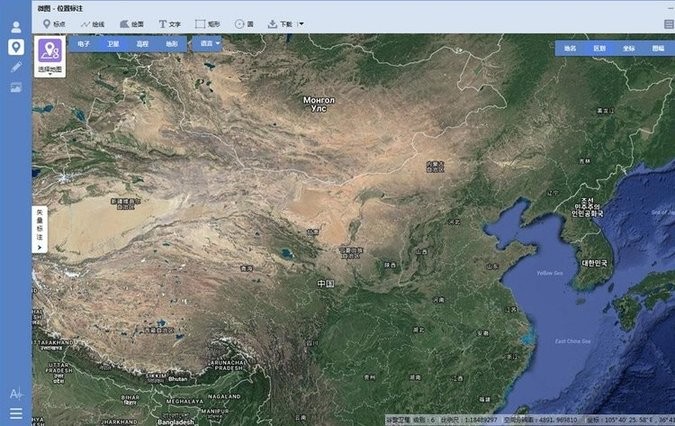
Task: Open the image gallery sidebar icon
Action: (x=15, y=88)
